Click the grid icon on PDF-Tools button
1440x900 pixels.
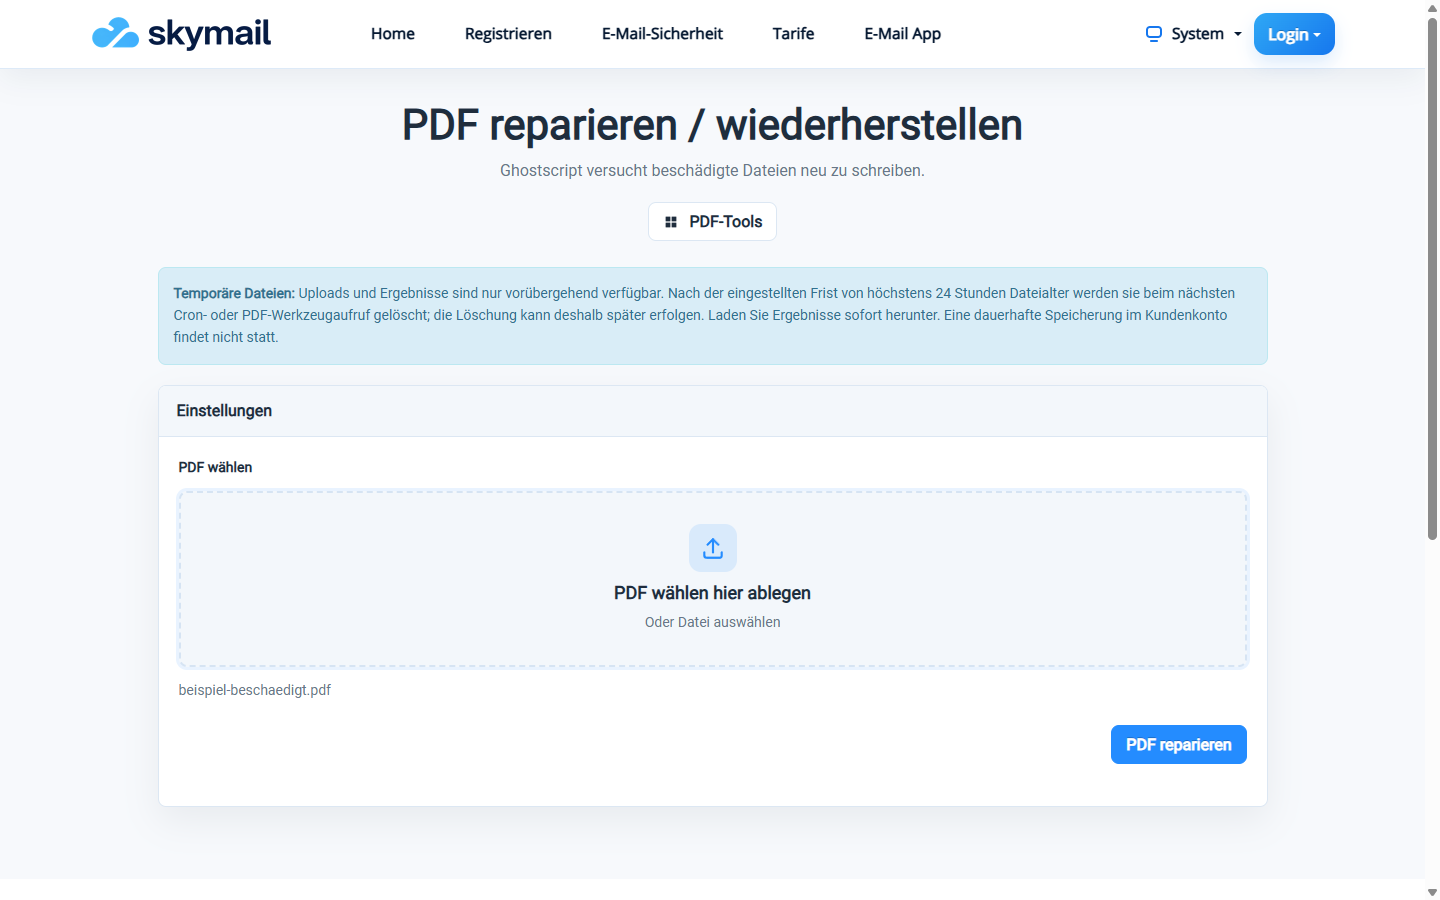(671, 222)
